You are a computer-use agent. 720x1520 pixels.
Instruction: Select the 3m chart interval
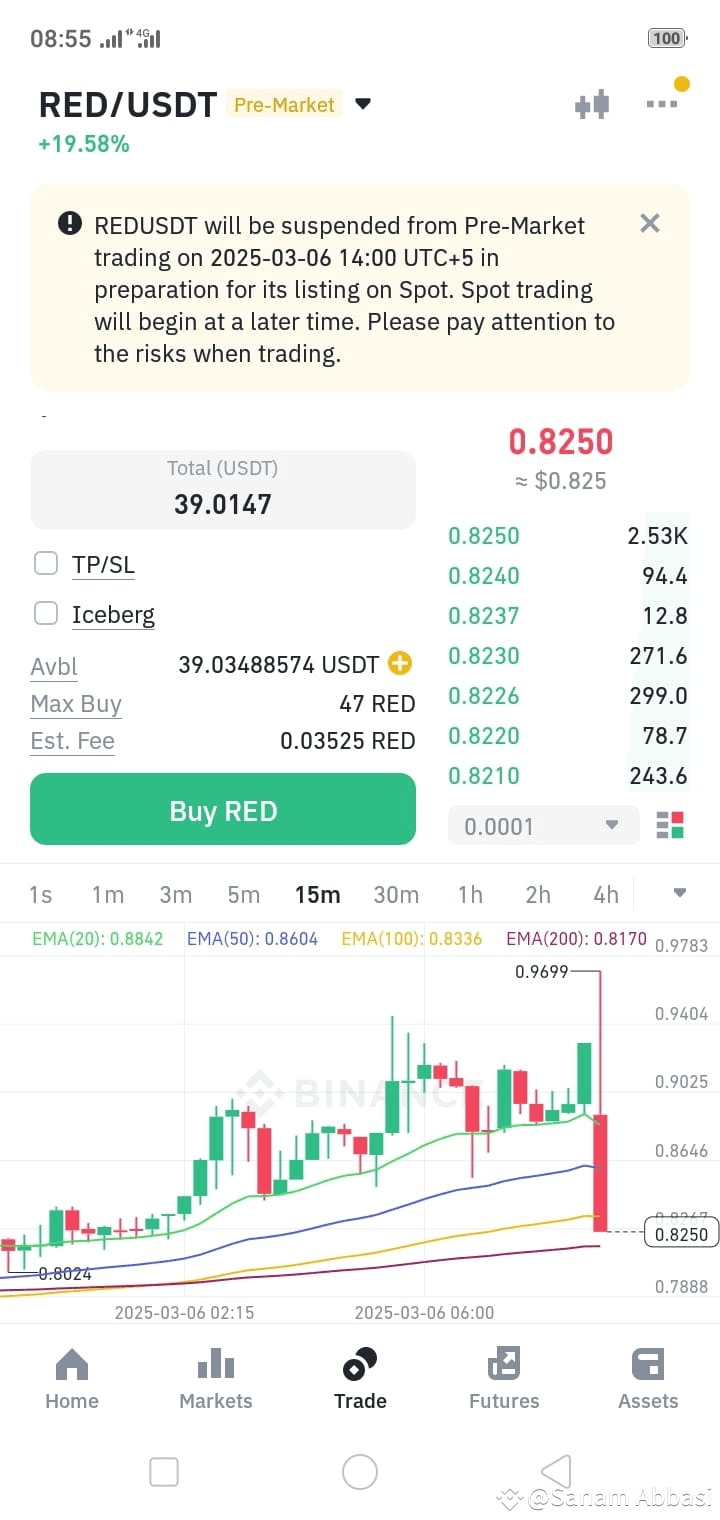point(176,894)
